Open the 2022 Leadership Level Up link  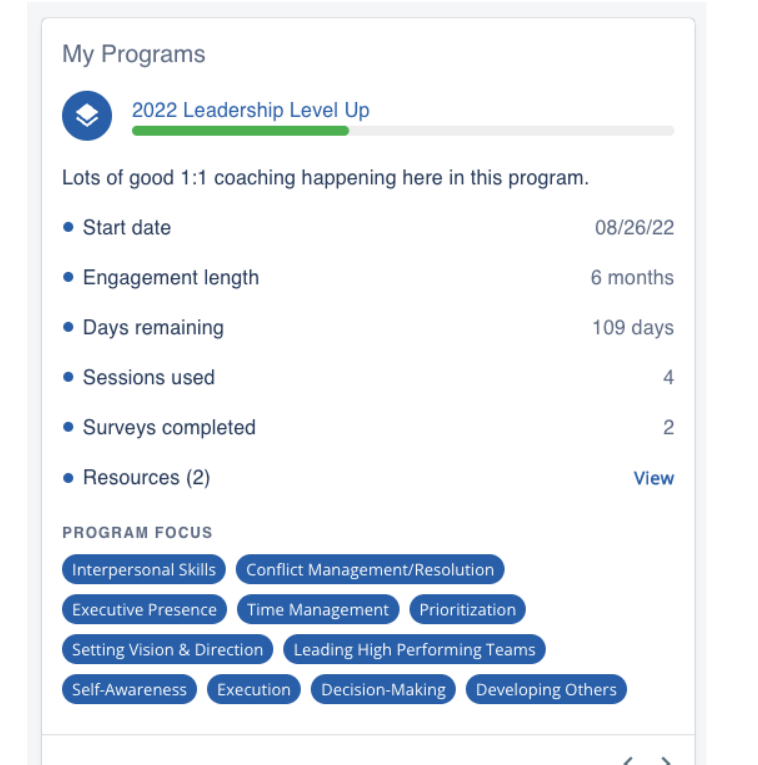[250, 110]
